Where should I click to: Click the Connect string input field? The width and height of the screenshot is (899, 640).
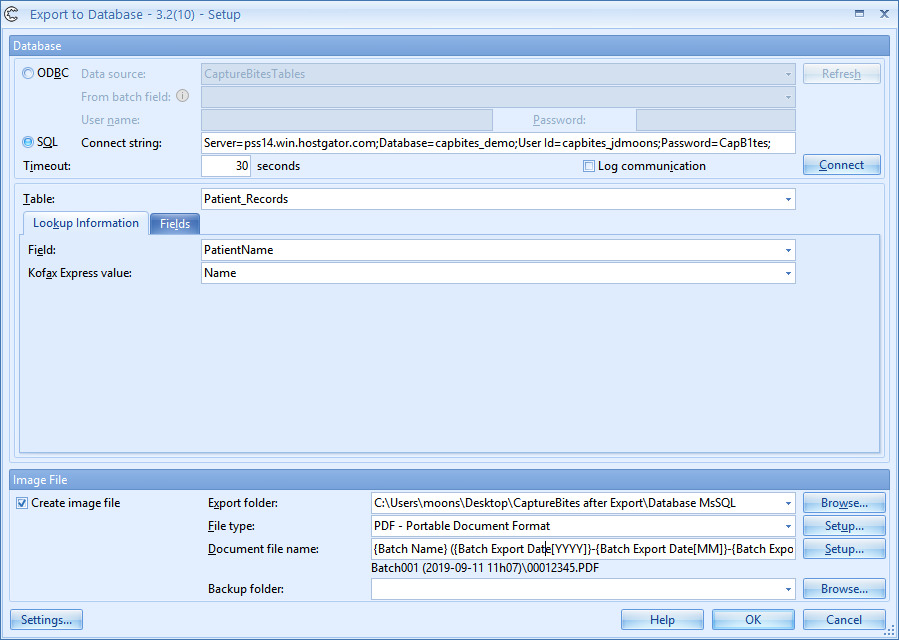[498, 143]
